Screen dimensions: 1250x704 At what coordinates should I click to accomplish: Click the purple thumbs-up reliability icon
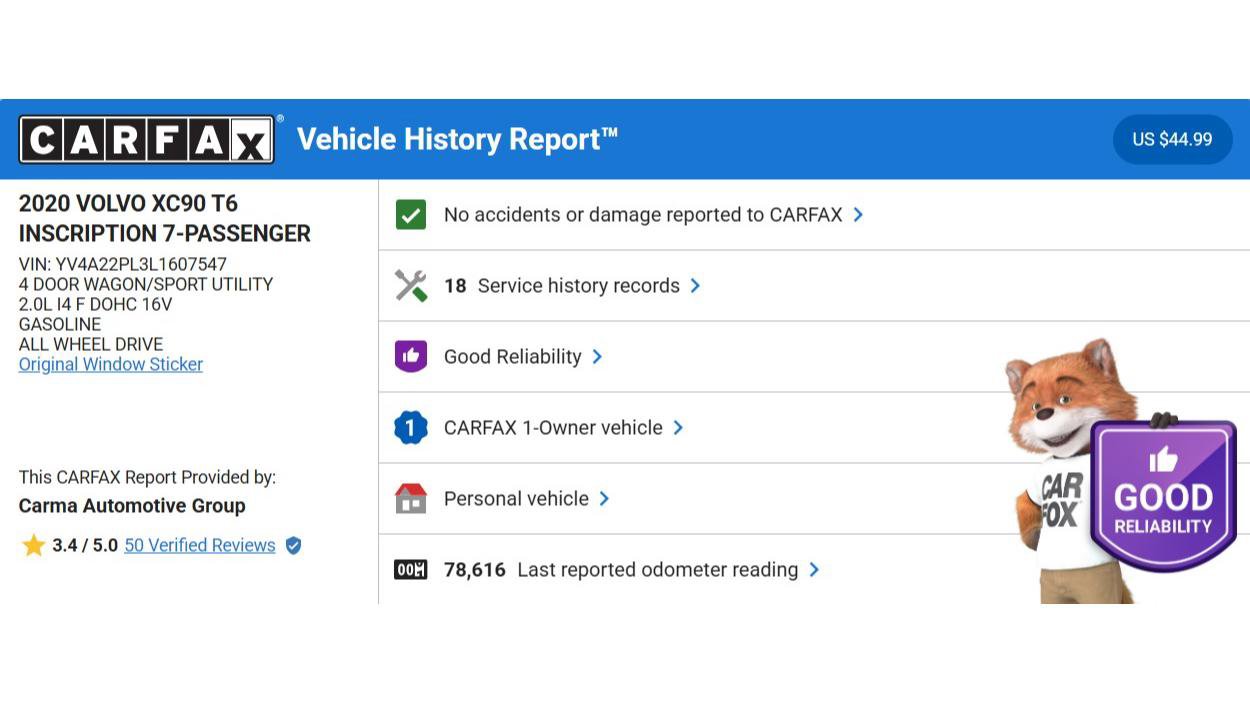coord(411,357)
